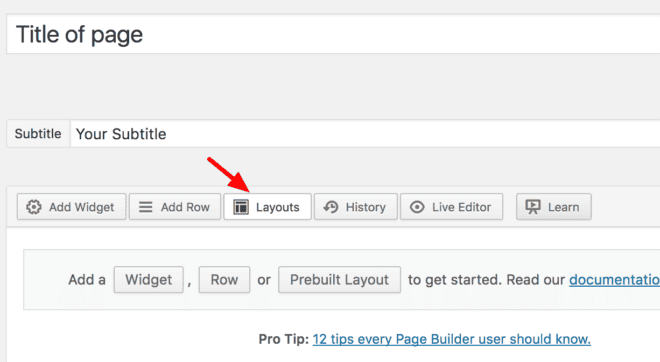Click the Prebuilt Layout button
Screen dimensions: 660x362
[x=339, y=279]
